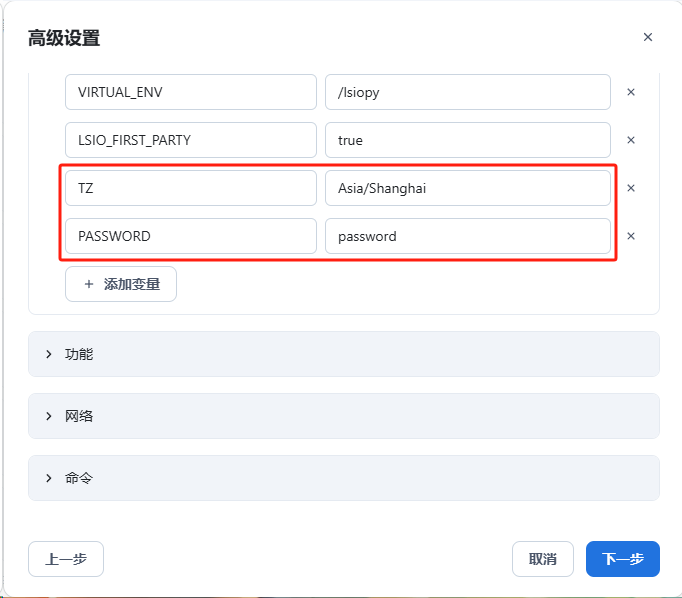
Task: Edit the LSIO_FIRST_PARTY name field
Action: pyautogui.click(x=191, y=140)
